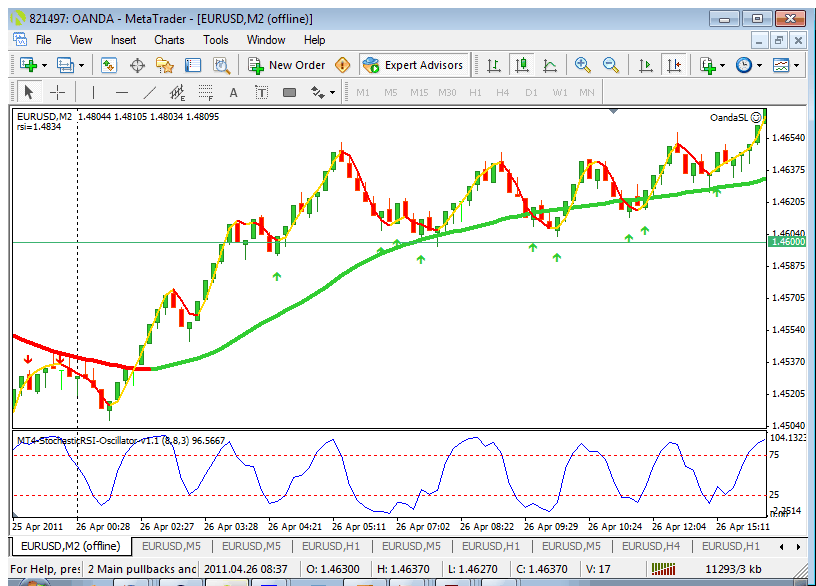Open the New Chart dropdown arrow
Image resolution: width=816 pixels, height=586 pixels.
44,66
